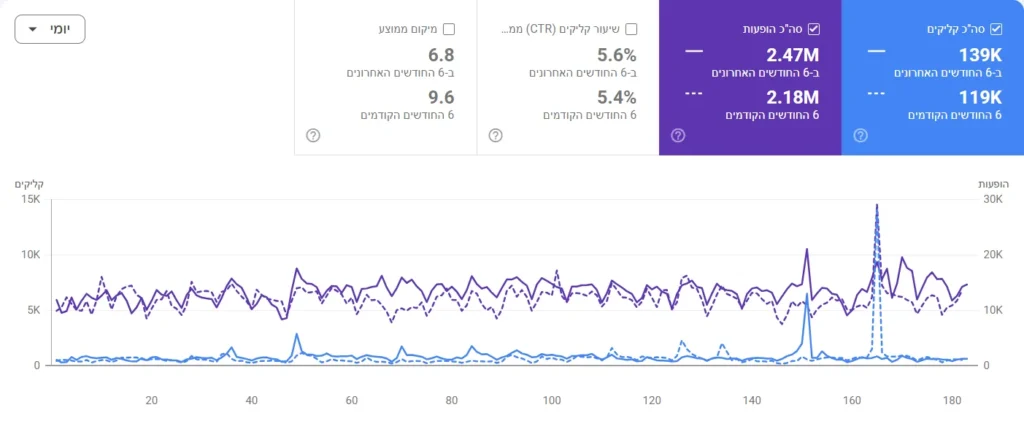
Task: Click the tallest impressions spike near day 165
Action: point(876,206)
